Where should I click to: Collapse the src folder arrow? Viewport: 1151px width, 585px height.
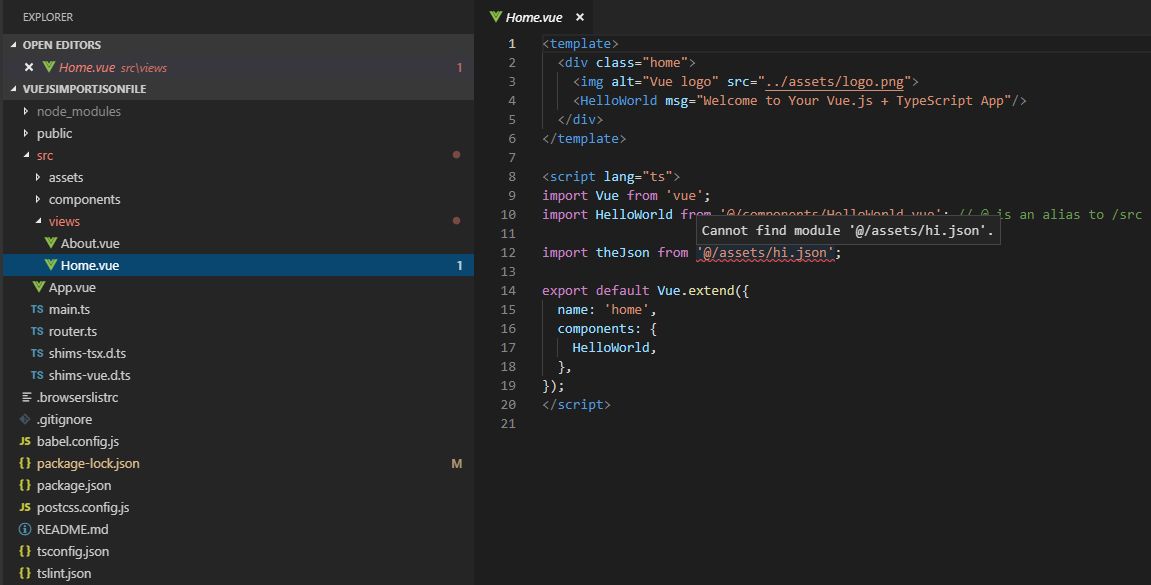[26, 155]
